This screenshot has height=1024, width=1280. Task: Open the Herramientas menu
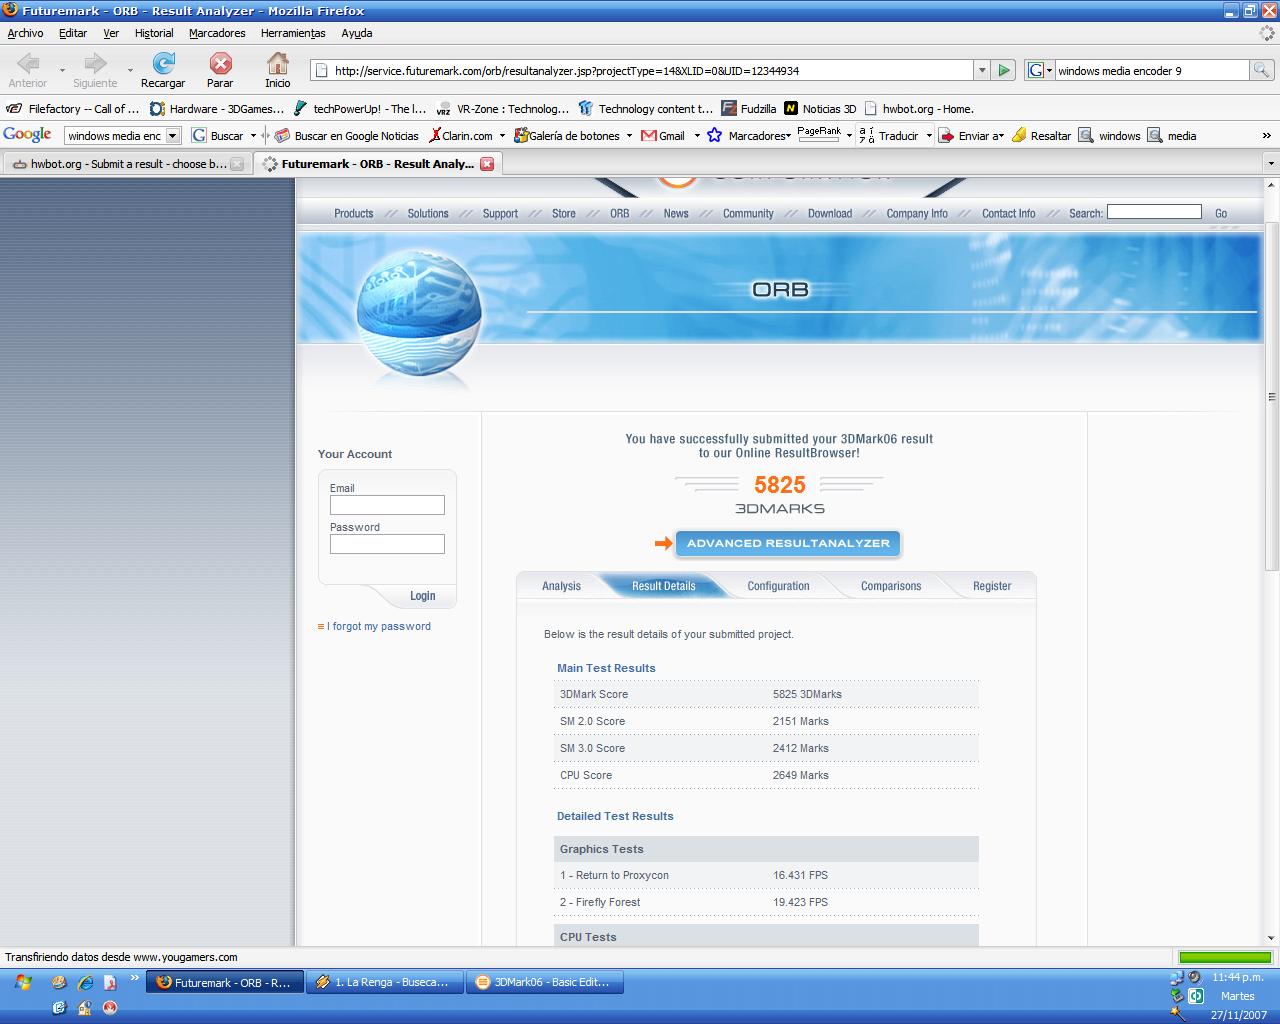[293, 33]
